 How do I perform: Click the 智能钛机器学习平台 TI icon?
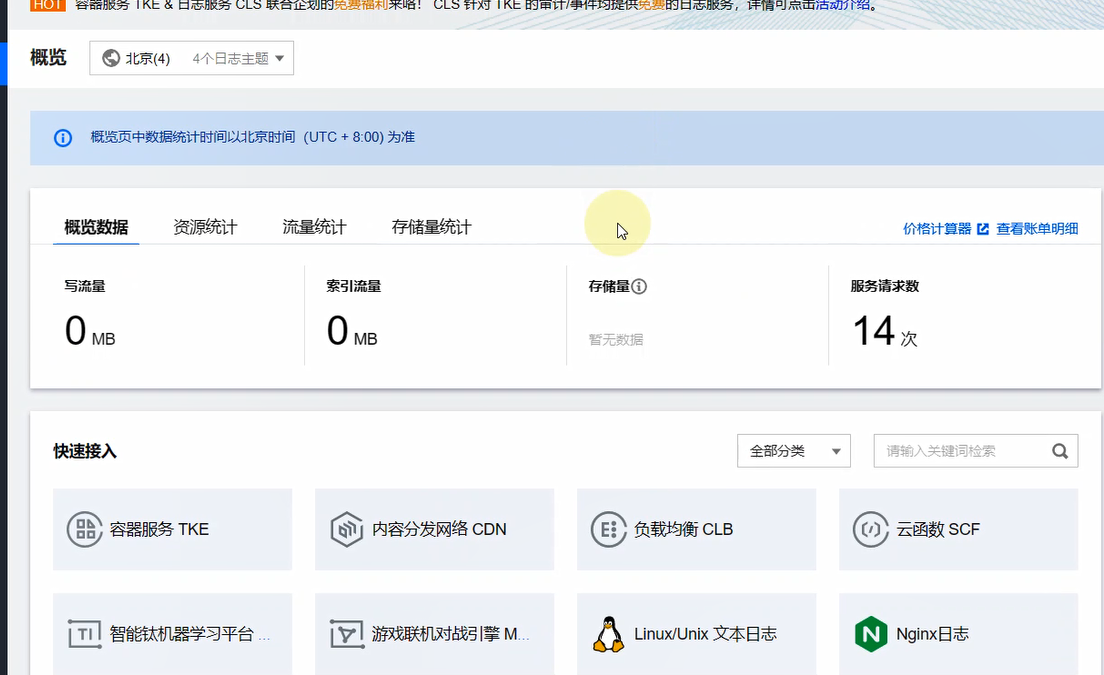coord(84,634)
